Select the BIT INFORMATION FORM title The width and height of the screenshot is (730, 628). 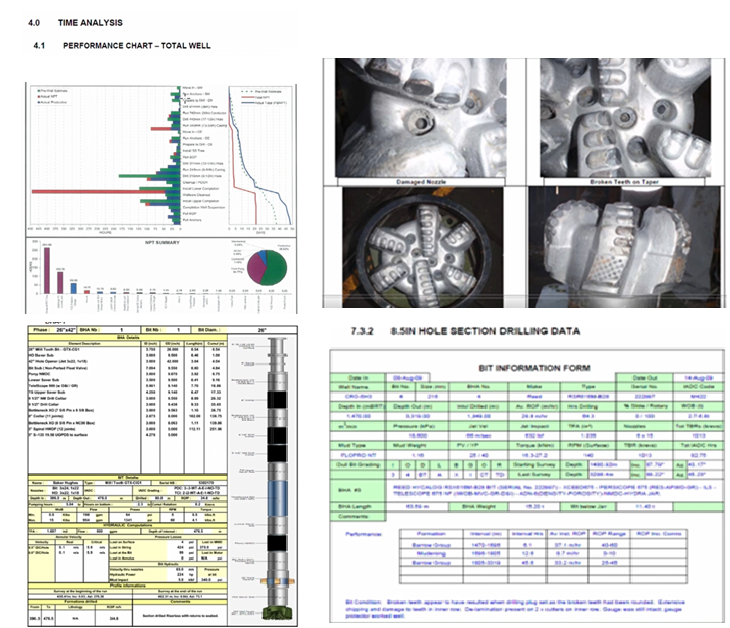coord(534,367)
